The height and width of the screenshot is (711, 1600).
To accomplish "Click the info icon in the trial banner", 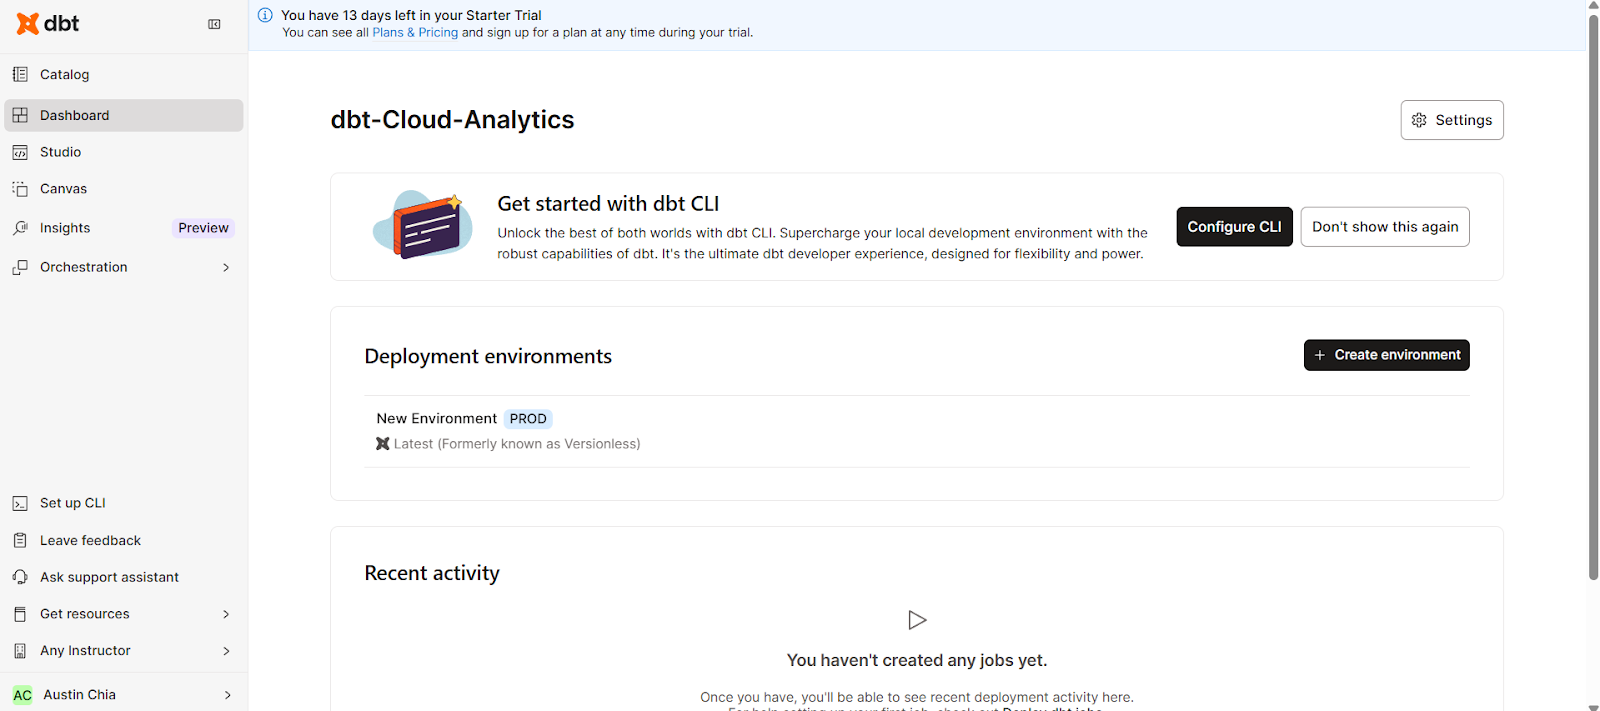I will click(265, 15).
